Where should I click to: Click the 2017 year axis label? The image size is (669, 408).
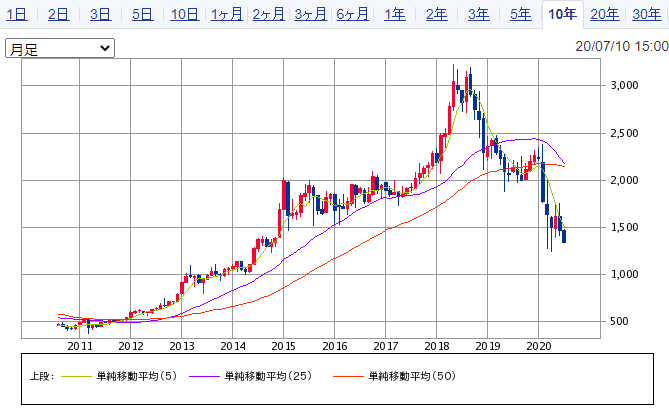(x=386, y=346)
